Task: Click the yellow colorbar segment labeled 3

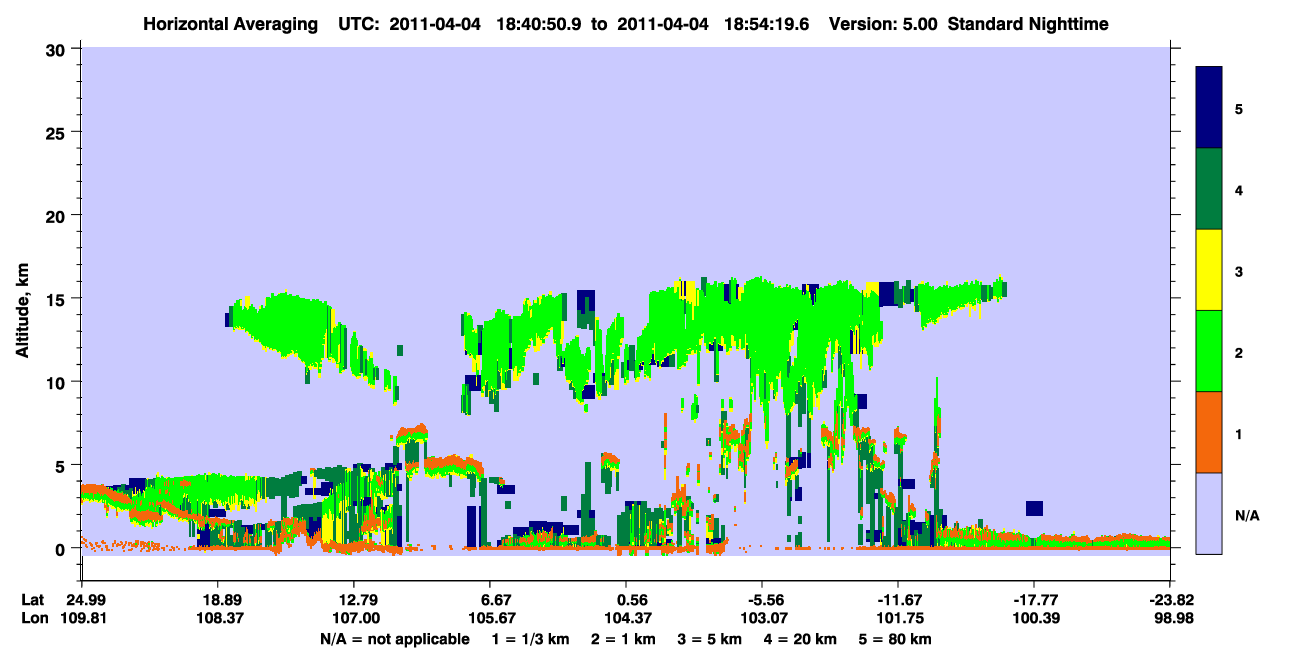Action: coord(1209,270)
